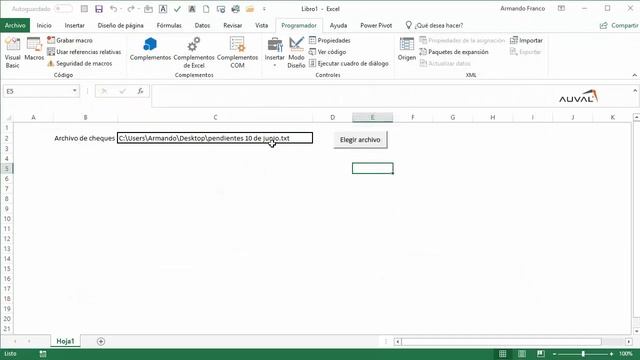
Task: Open the blue Complementos add-ins button
Action: pyautogui.click(x=150, y=49)
